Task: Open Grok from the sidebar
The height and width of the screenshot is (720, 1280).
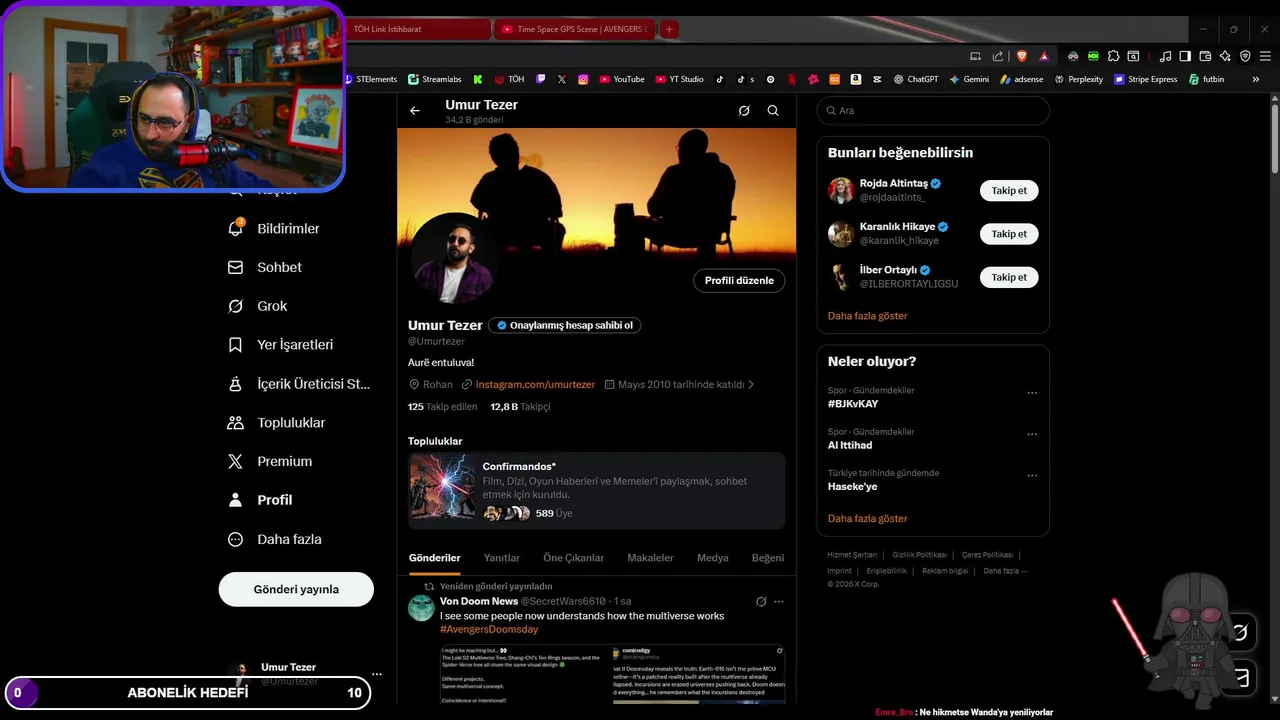Action: (258, 306)
